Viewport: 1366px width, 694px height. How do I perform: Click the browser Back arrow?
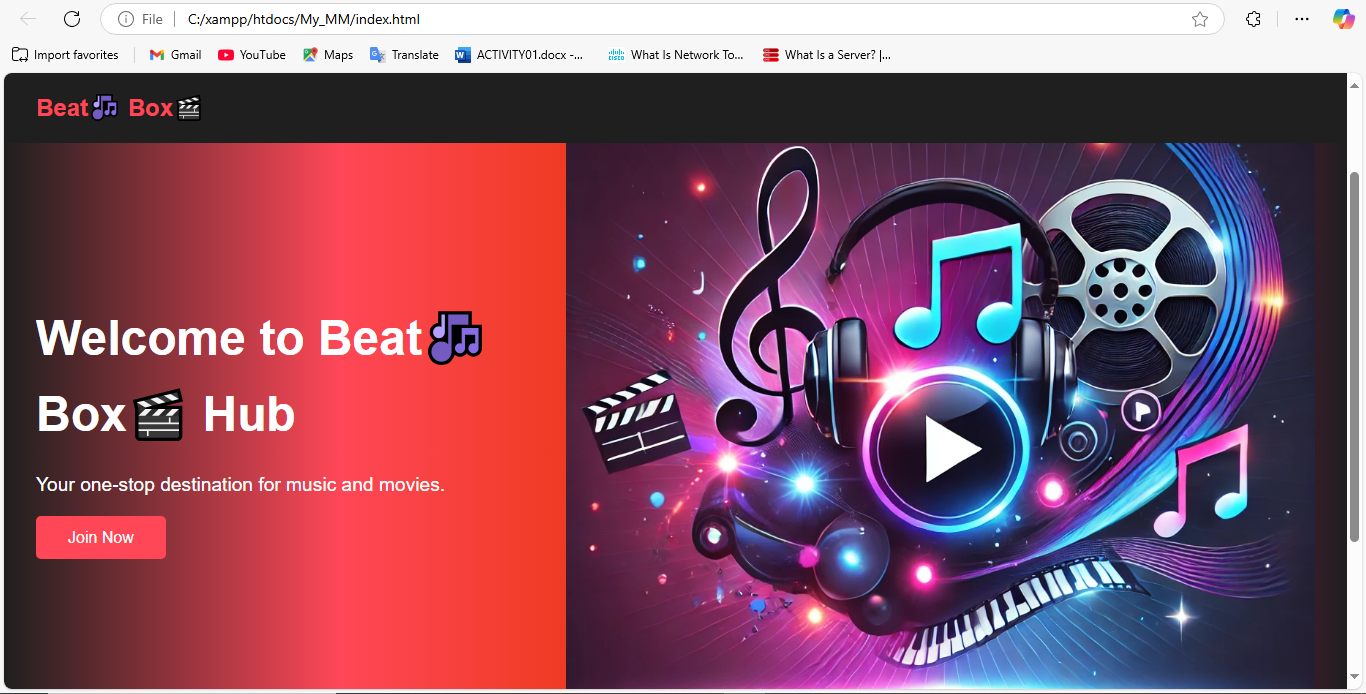(28, 19)
